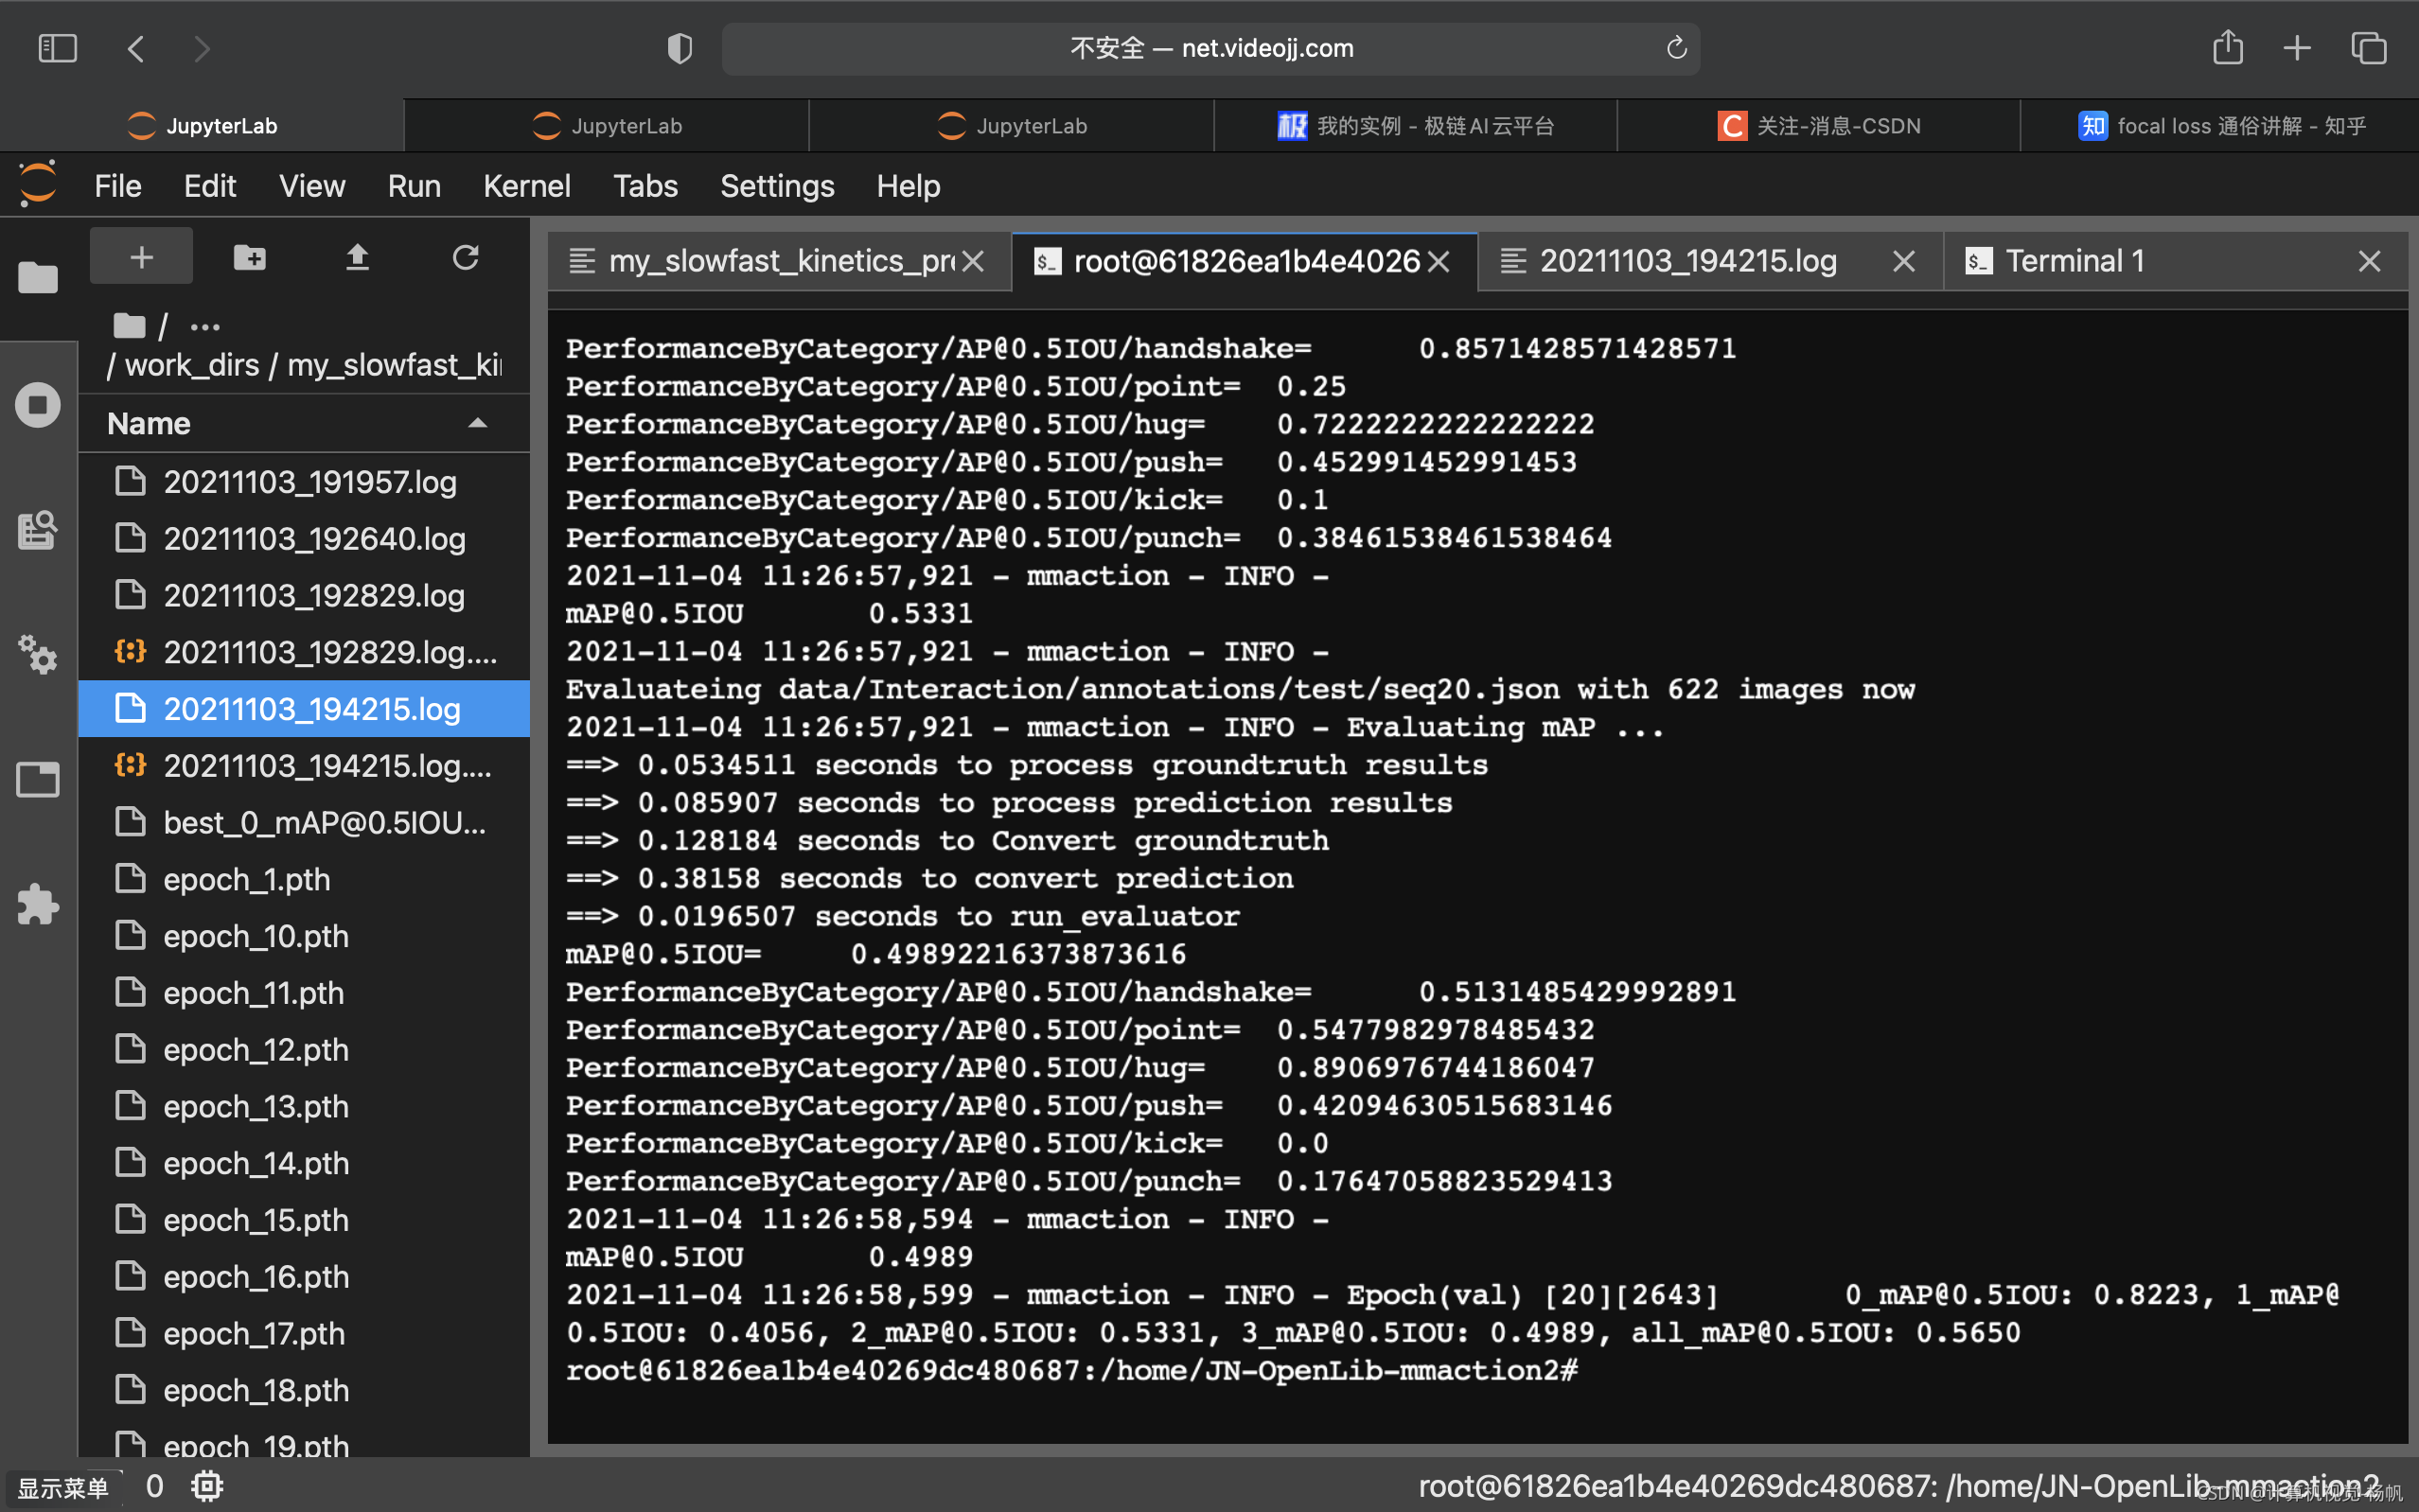Viewport: 2419px width, 1512px height.
Task: Sort files by Name column arrow
Action: coord(478,424)
